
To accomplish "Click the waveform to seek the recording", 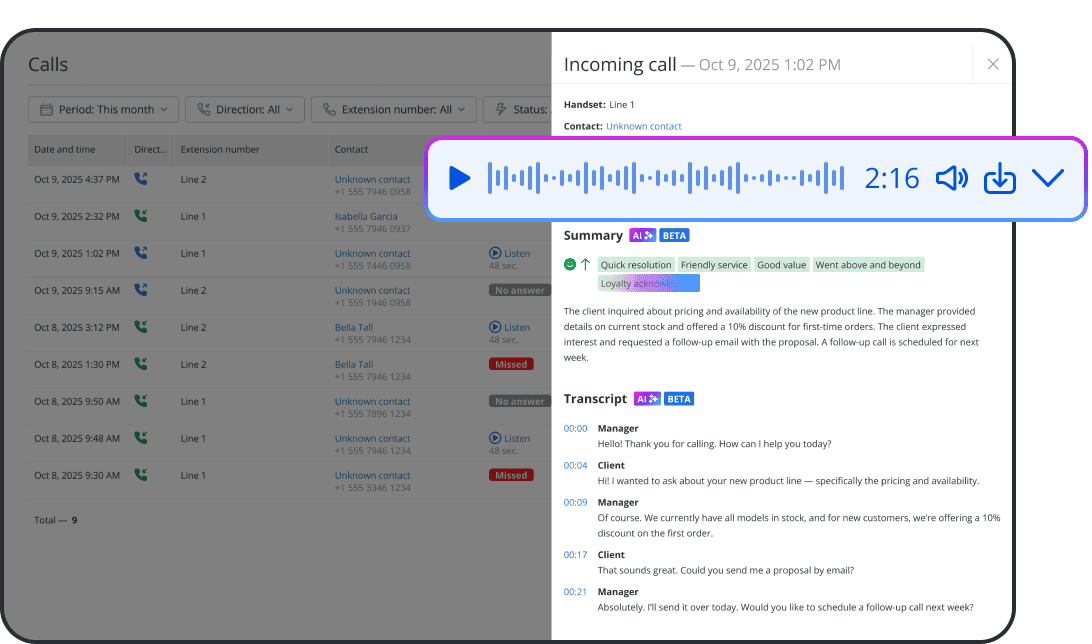I will pos(665,177).
